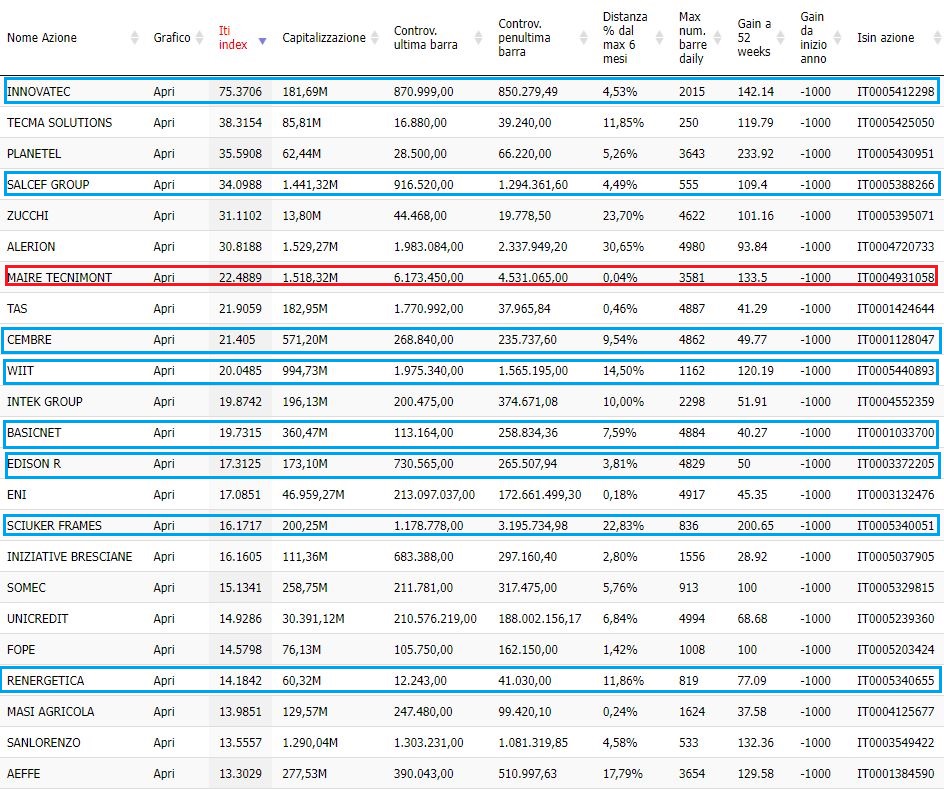Viewport: 944px width, 789px height.
Task: Select the INIZIATIVE BRESCIANE stock name
Action: (69, 557)
